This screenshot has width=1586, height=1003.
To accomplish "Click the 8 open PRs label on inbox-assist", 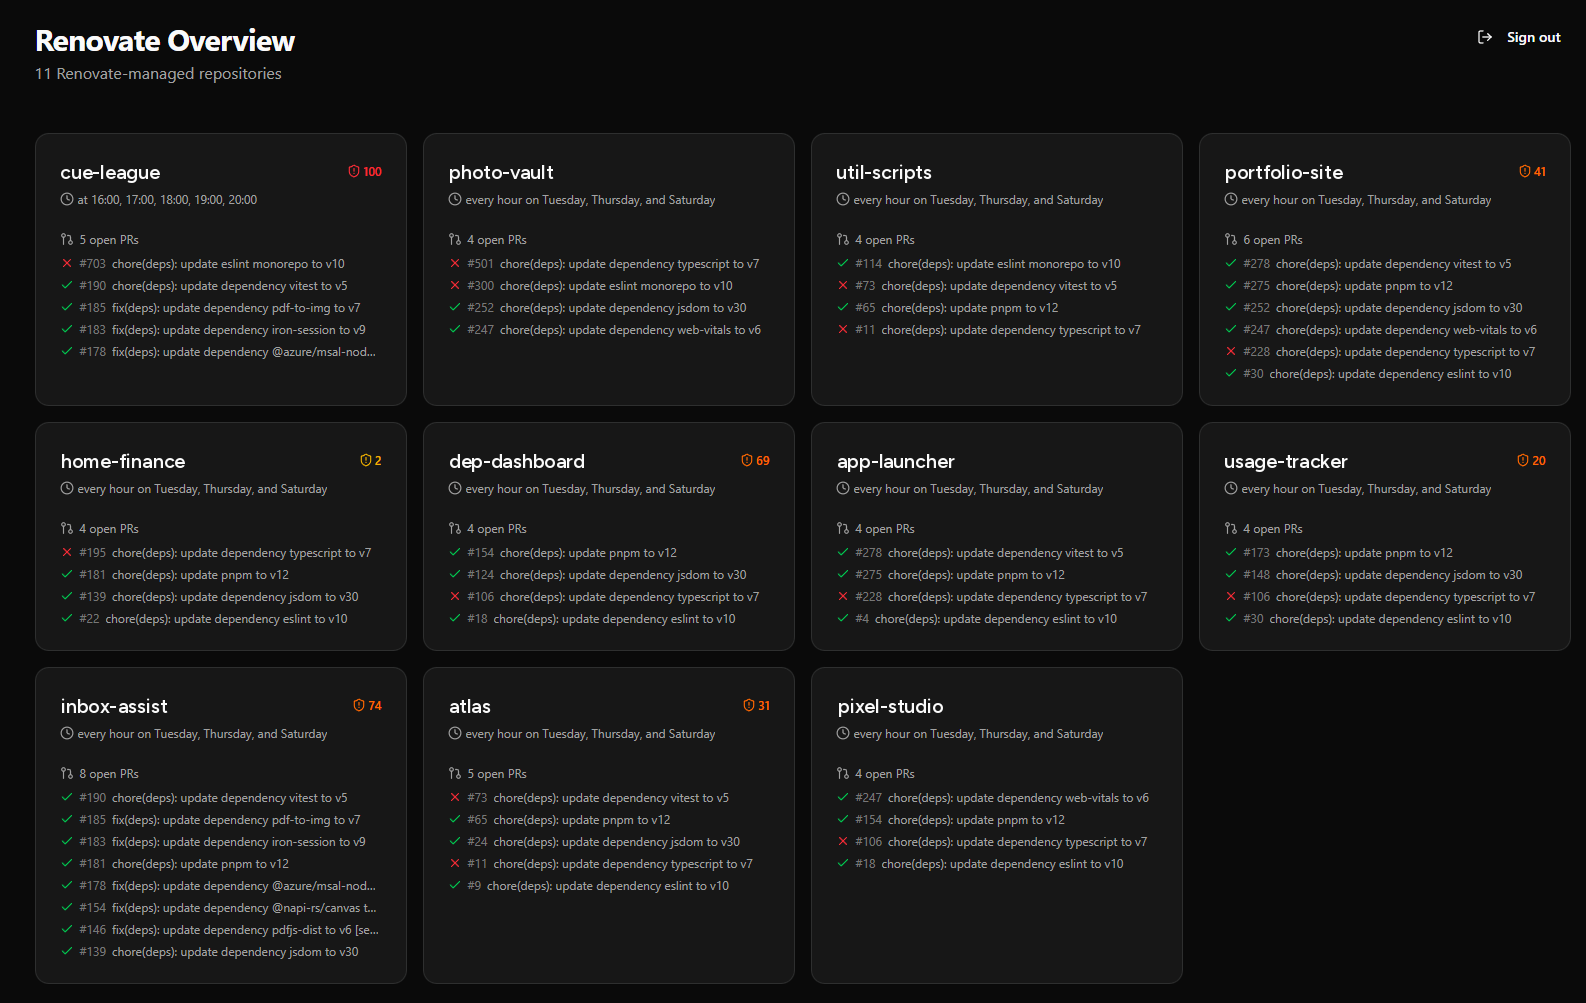I will tap(109, 774).
